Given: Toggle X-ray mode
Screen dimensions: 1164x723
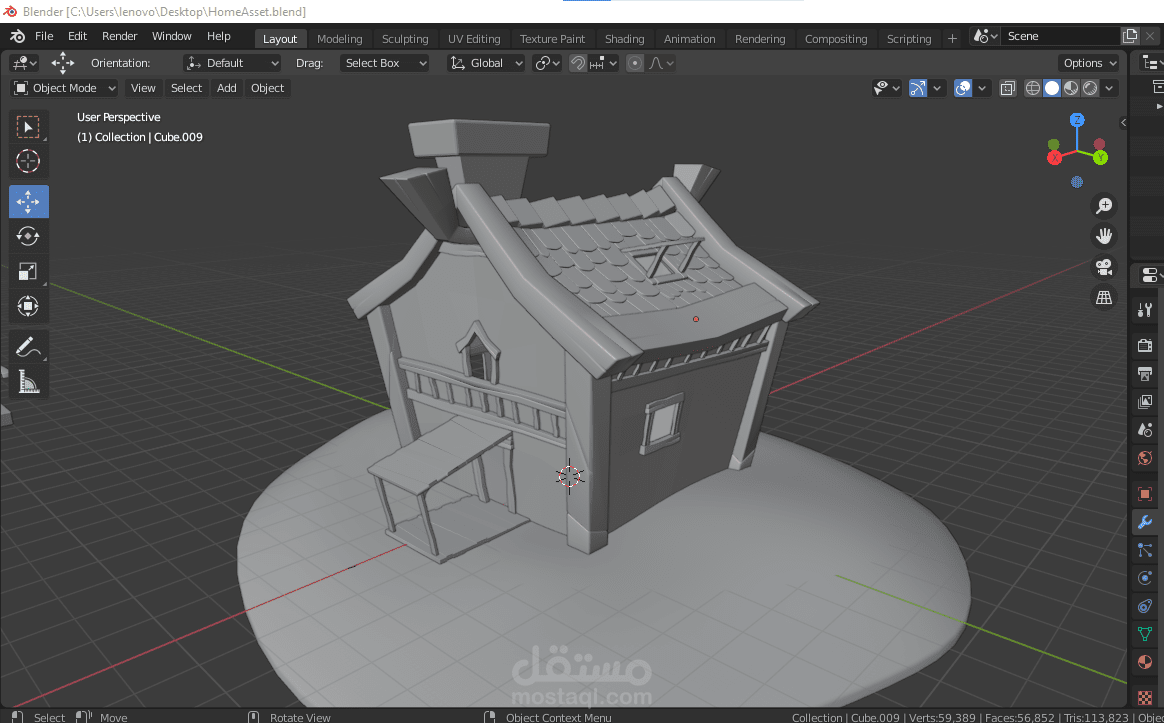Looking at the screenshot, I should (x=1007, y=88).
